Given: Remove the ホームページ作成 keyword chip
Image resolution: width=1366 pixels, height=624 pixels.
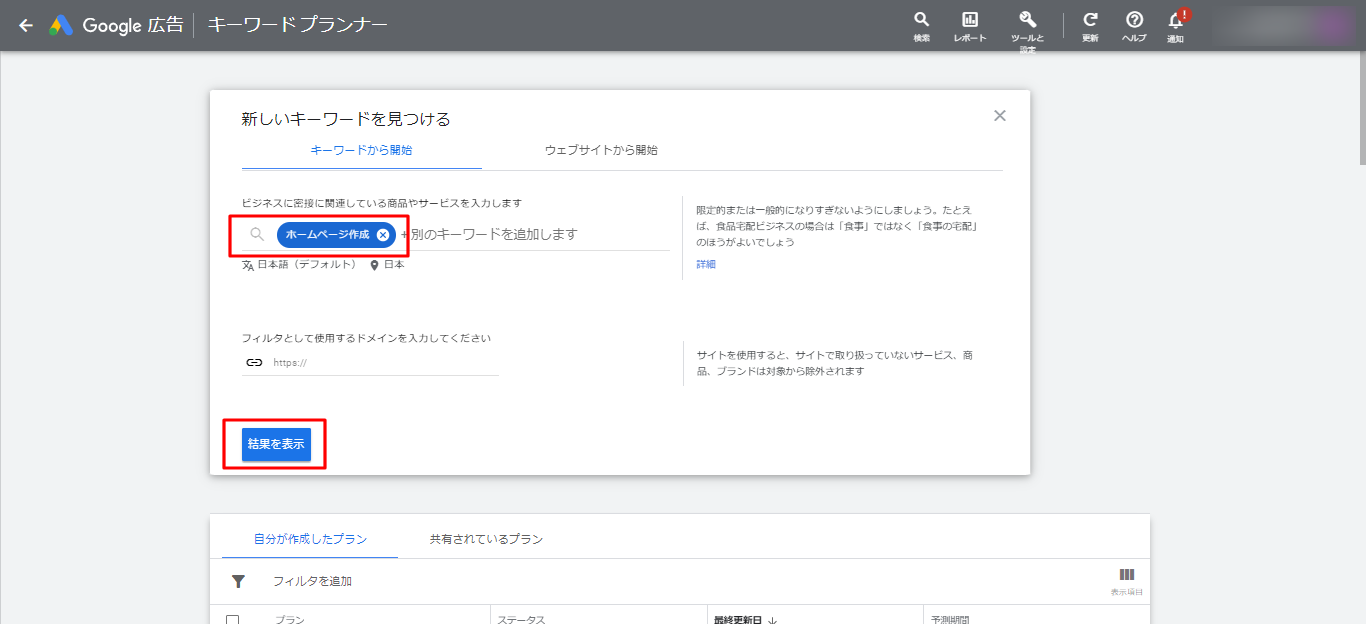Looking at the screenshot, I should pyautogui.click(x=383, y=235).
